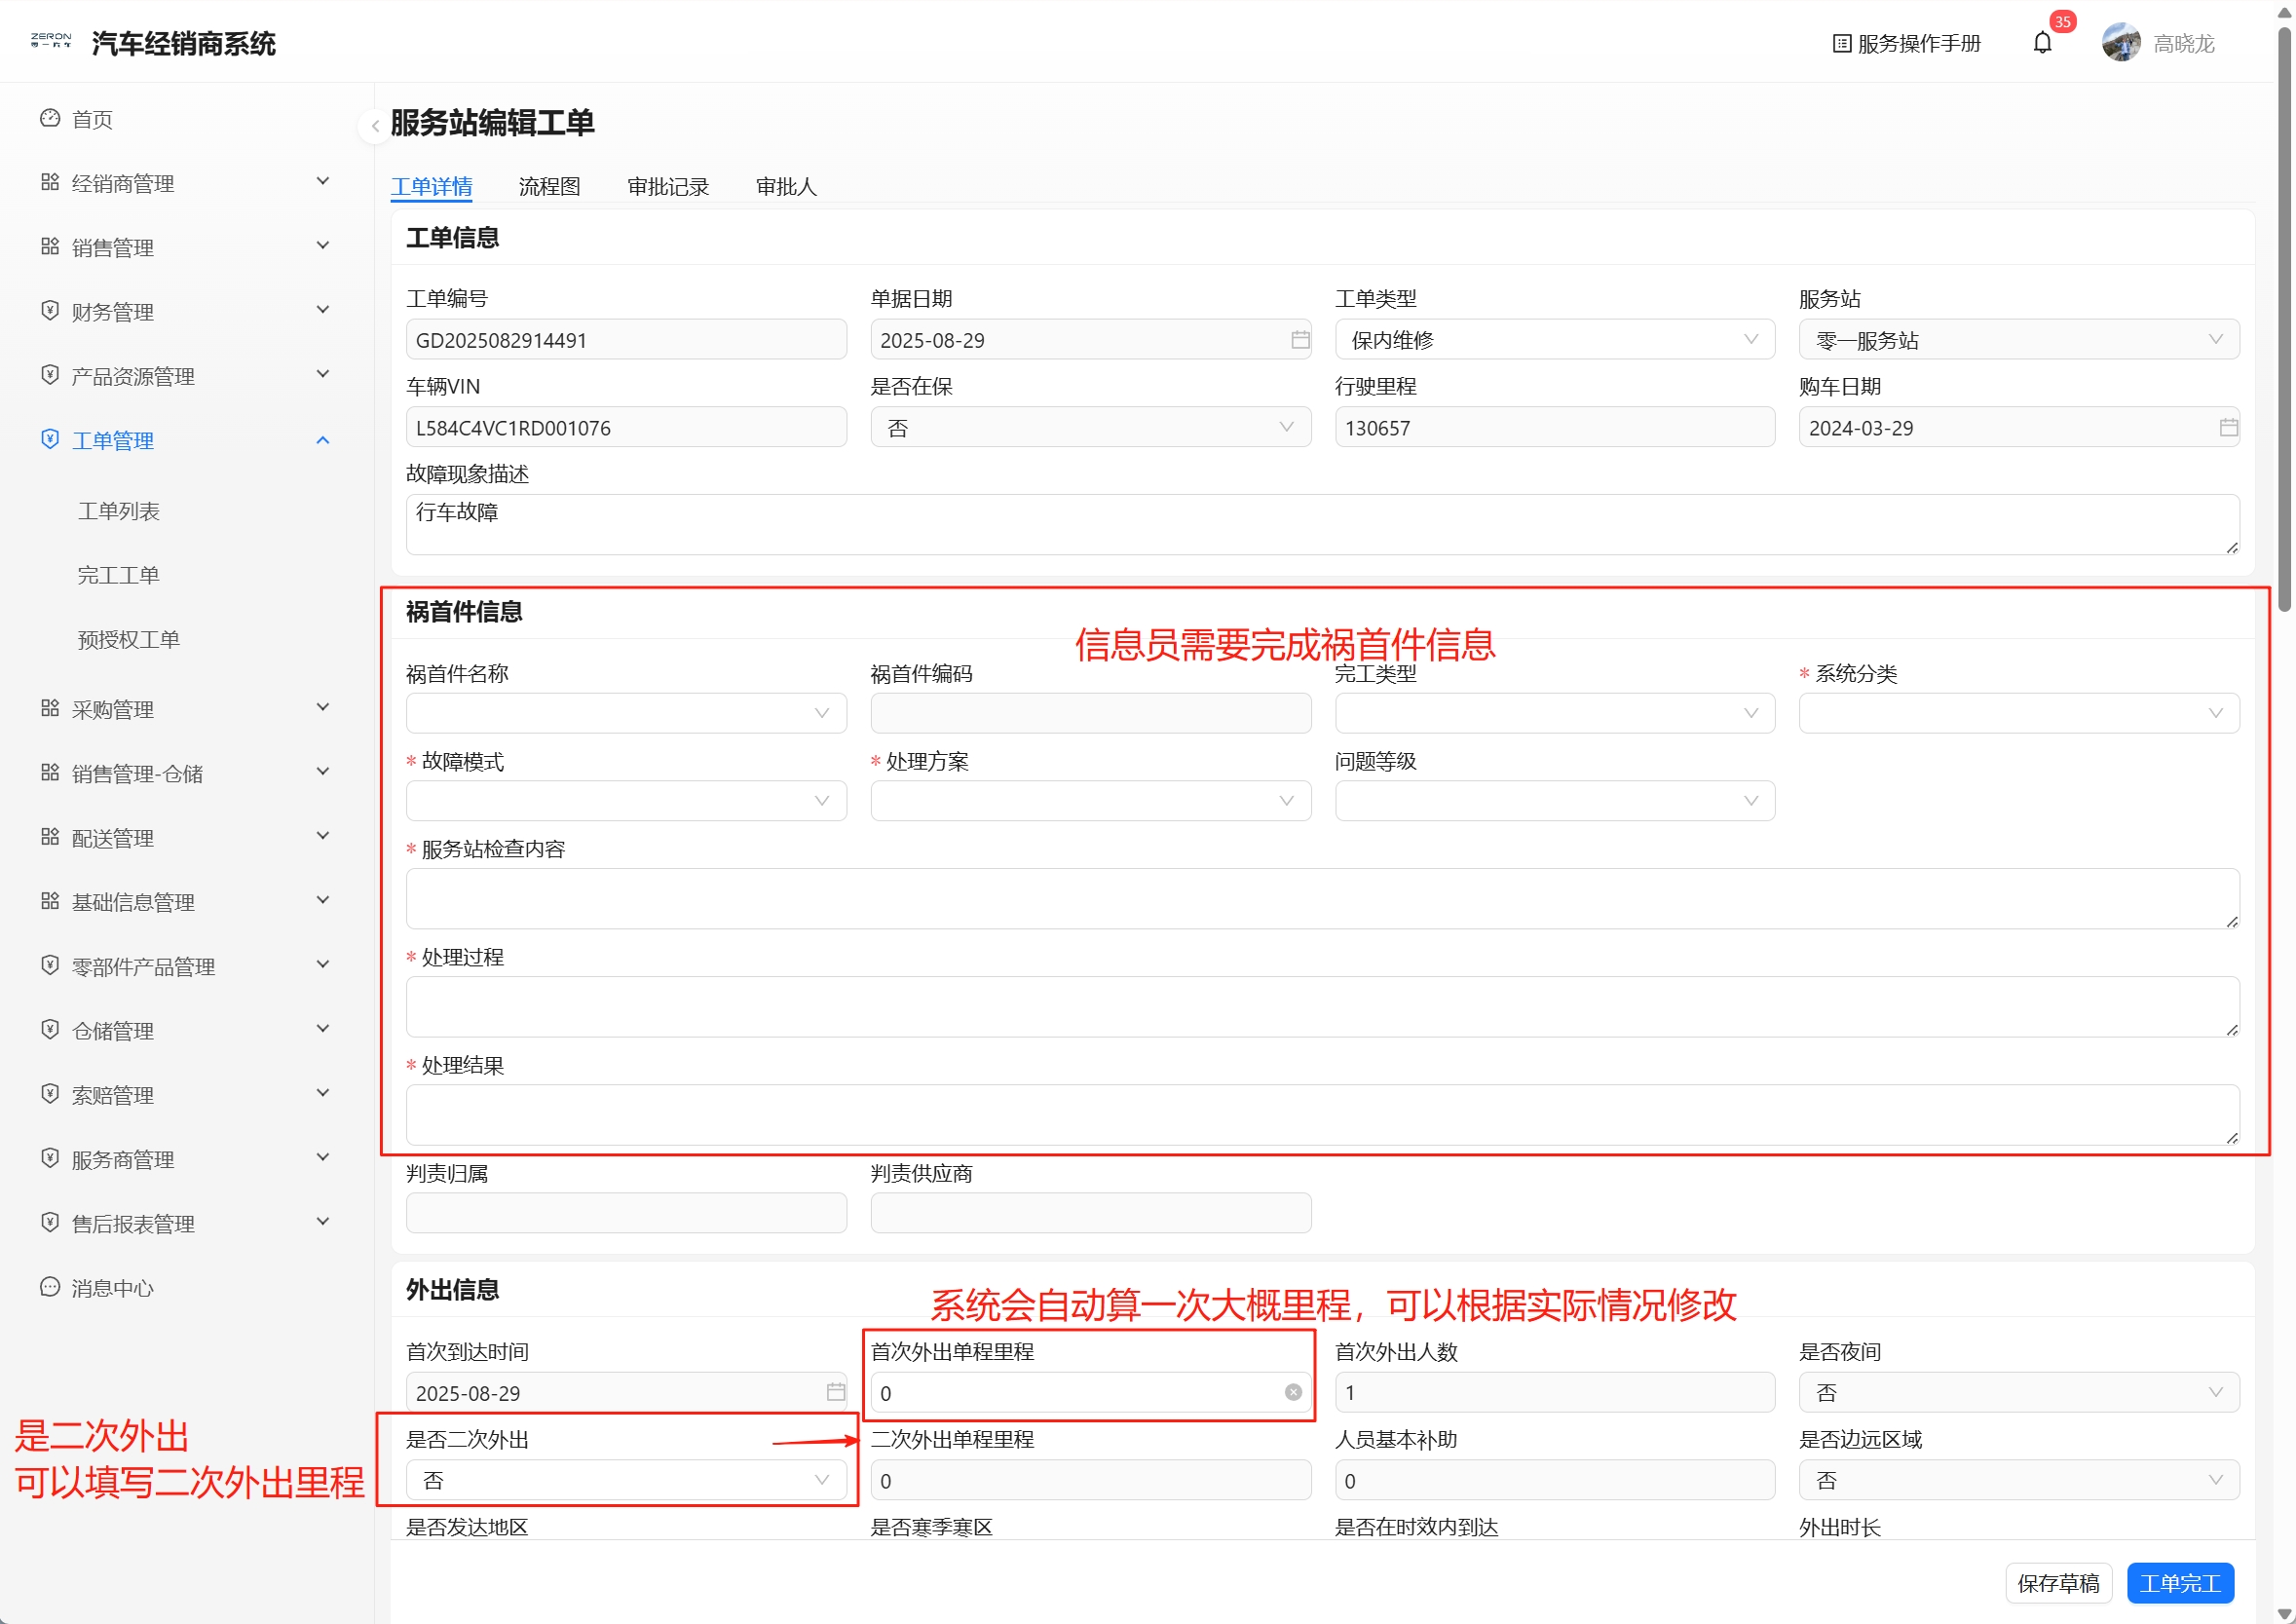
Task: Click the 车辆VIN input field
Action: 626,427
